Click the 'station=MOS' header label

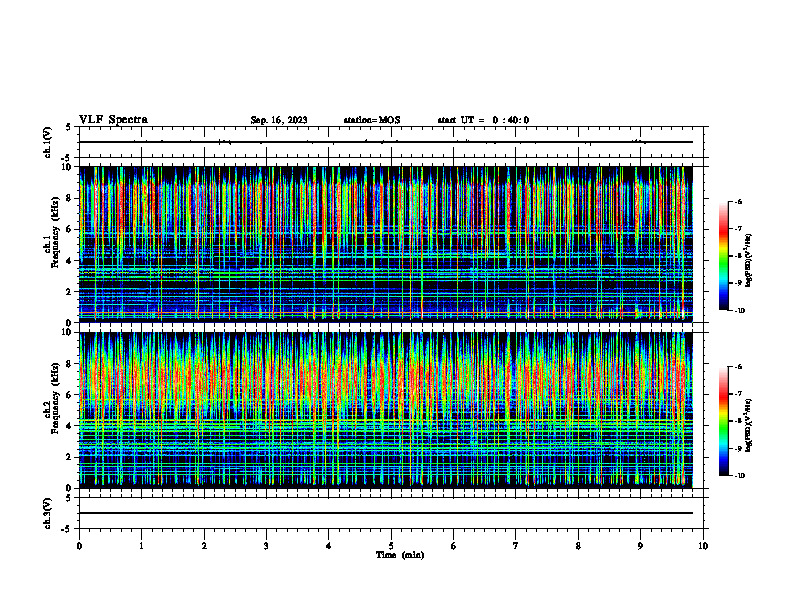click(372, 120)
